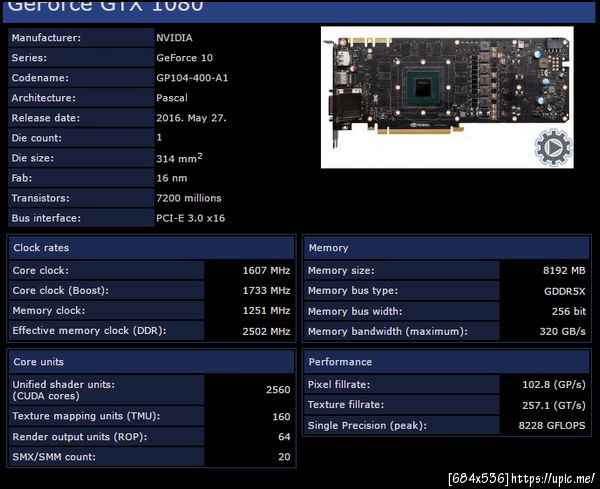
Task: Click the GeForce GTX 1080 title heading
Action: [x=105, y=6]
